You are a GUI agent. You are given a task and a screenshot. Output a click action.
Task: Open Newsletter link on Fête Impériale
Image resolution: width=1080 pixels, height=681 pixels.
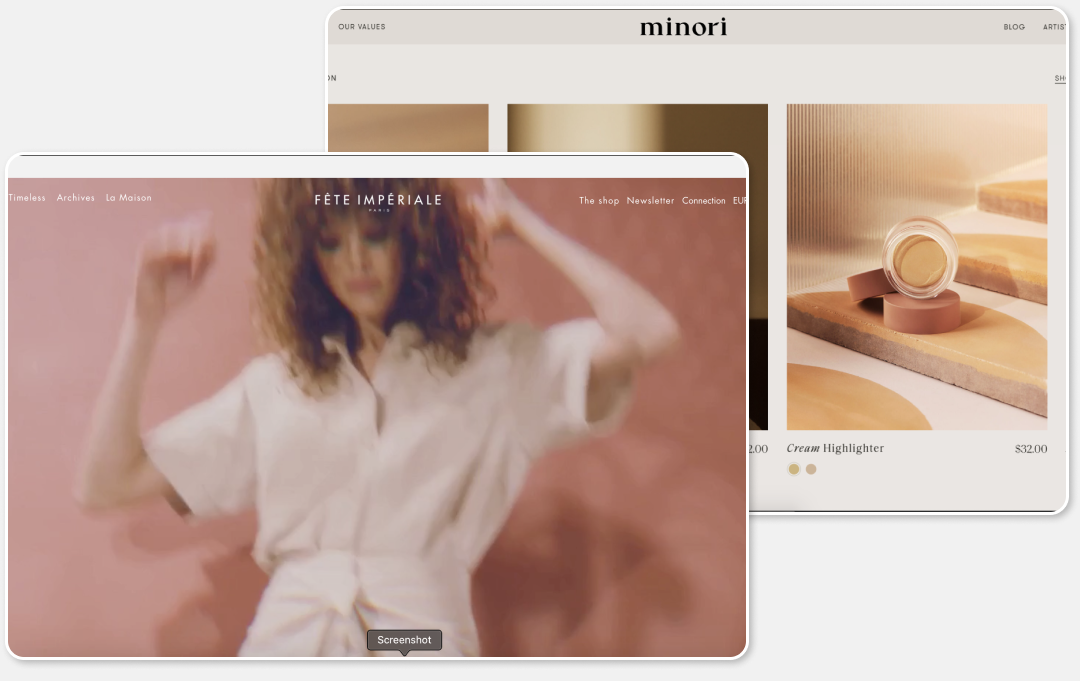[x=650, y=200]
